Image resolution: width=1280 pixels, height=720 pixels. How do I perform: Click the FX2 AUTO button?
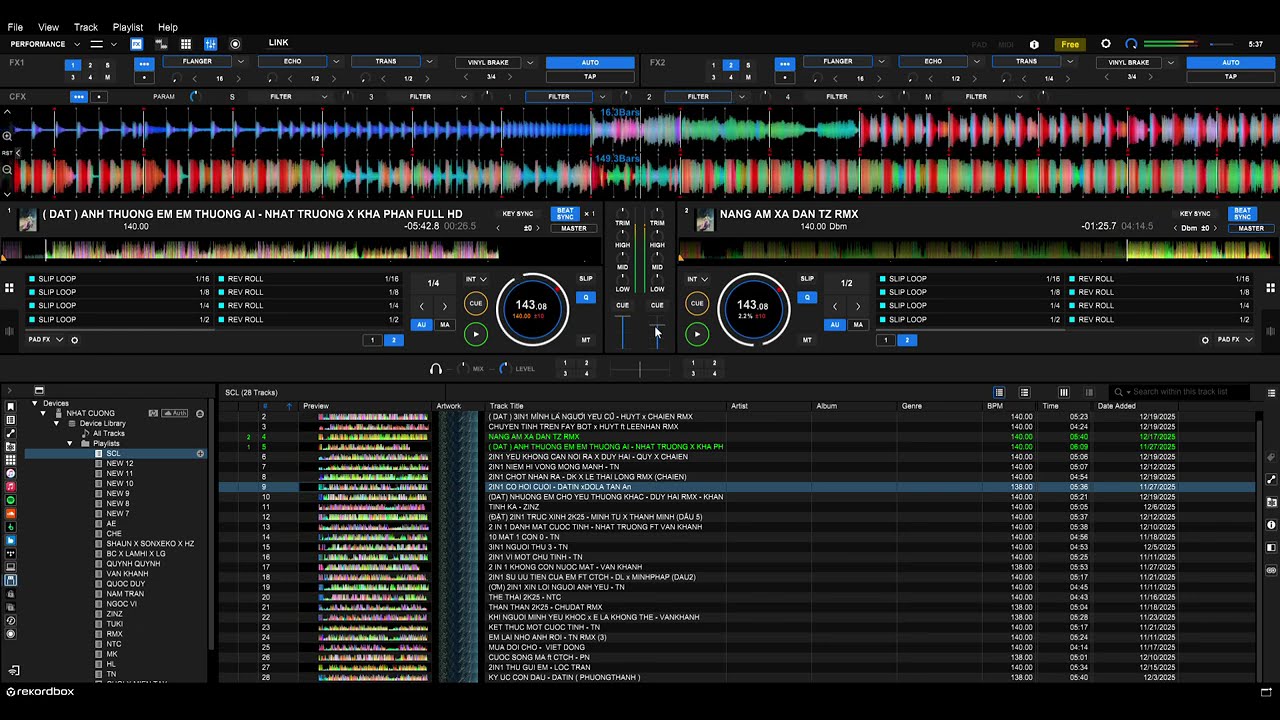point(1231,62)
